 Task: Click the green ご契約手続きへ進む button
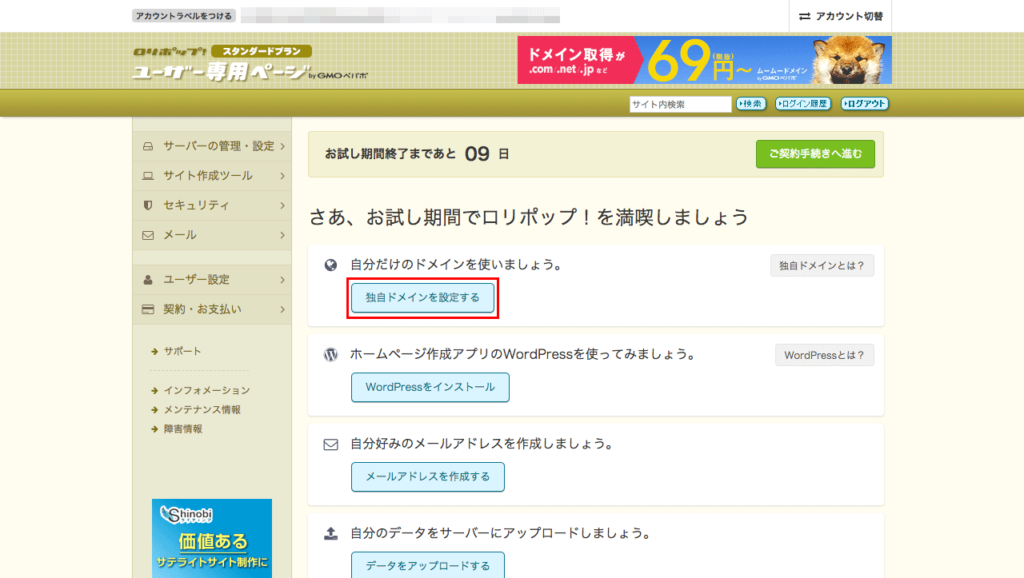pos(815,154)
